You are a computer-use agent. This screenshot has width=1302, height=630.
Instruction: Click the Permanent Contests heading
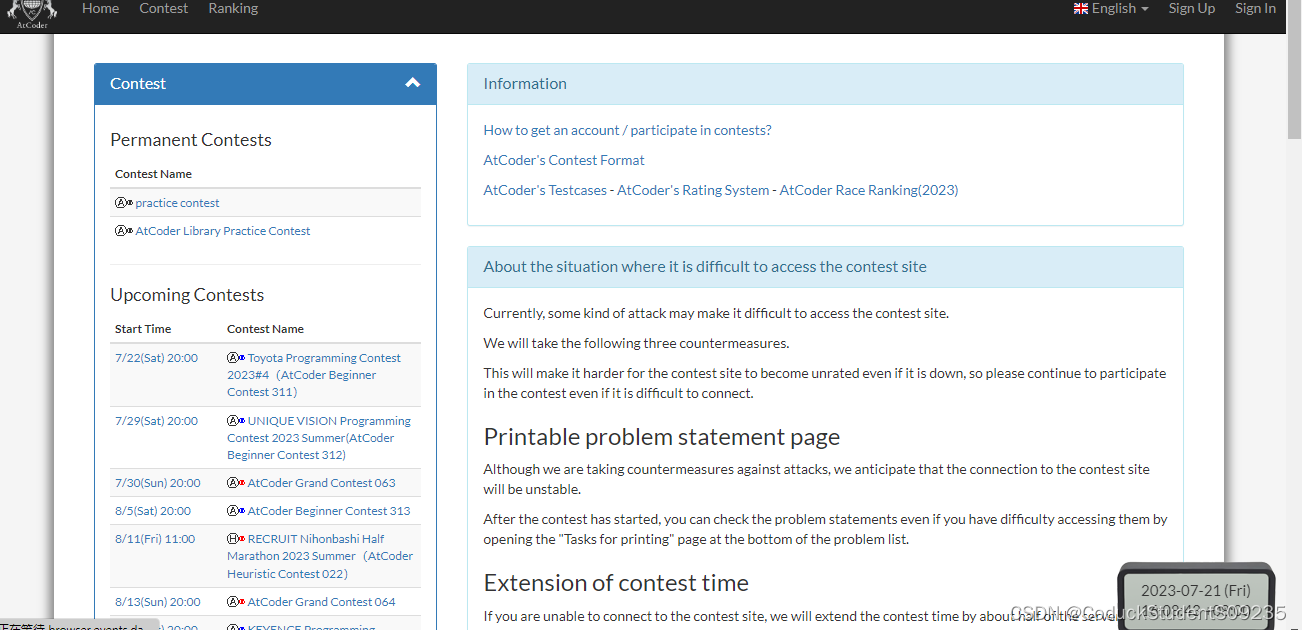pos(191,140)
